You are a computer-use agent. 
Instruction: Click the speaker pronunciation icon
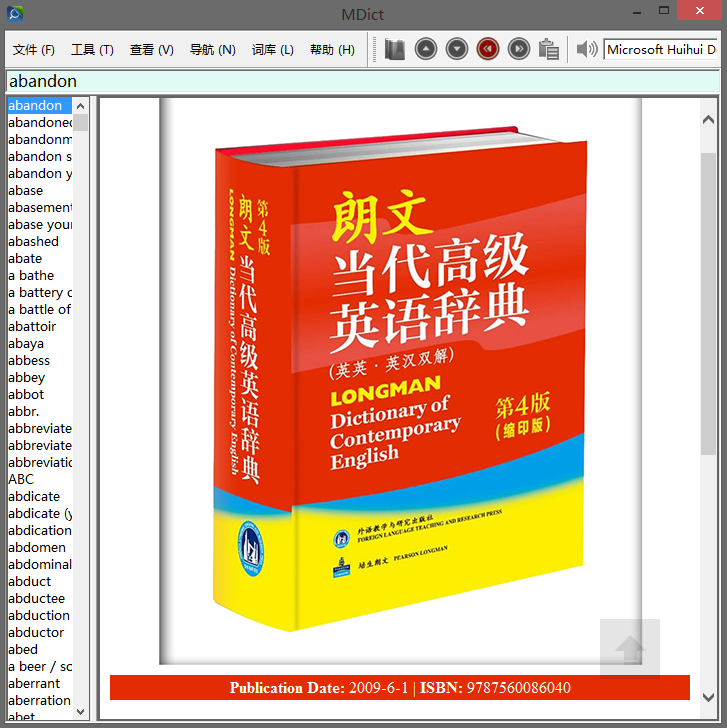click(x=587, y=49)
